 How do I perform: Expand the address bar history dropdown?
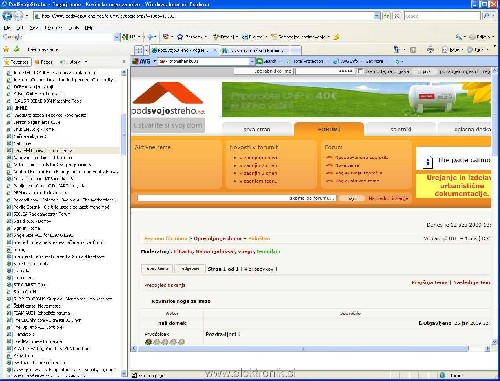pos(377,16)
